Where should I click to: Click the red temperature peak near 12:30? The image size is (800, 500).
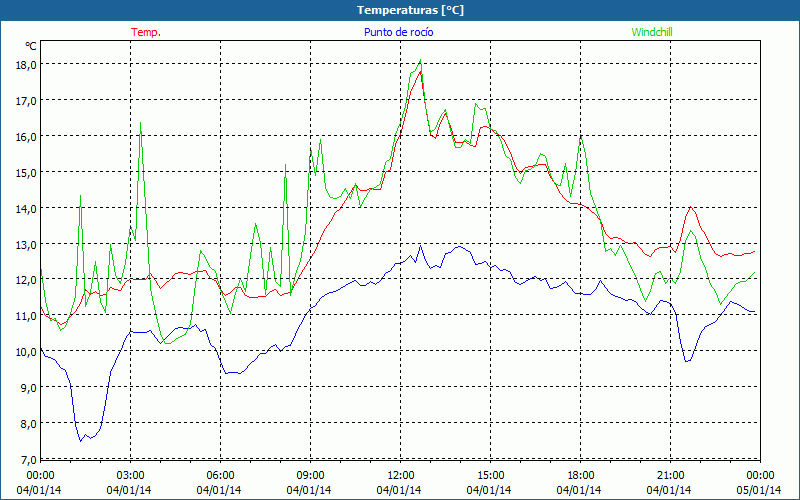coord(420,72)
